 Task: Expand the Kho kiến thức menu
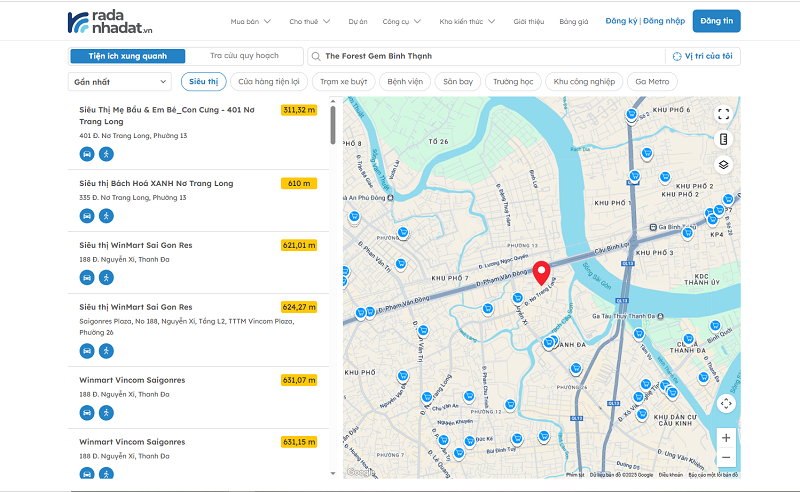pos(467,21)
